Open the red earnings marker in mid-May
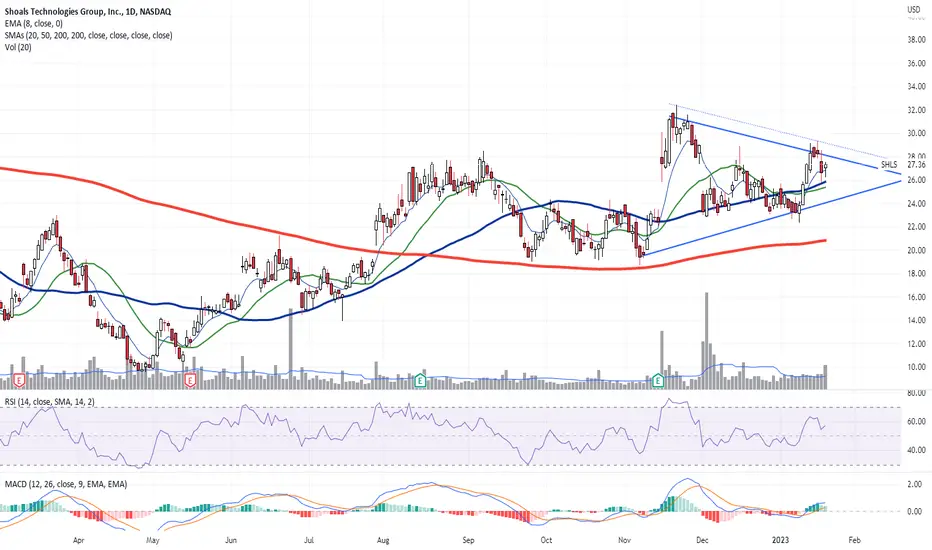Viewport: 932px width, 550px height. pos(190,379)
